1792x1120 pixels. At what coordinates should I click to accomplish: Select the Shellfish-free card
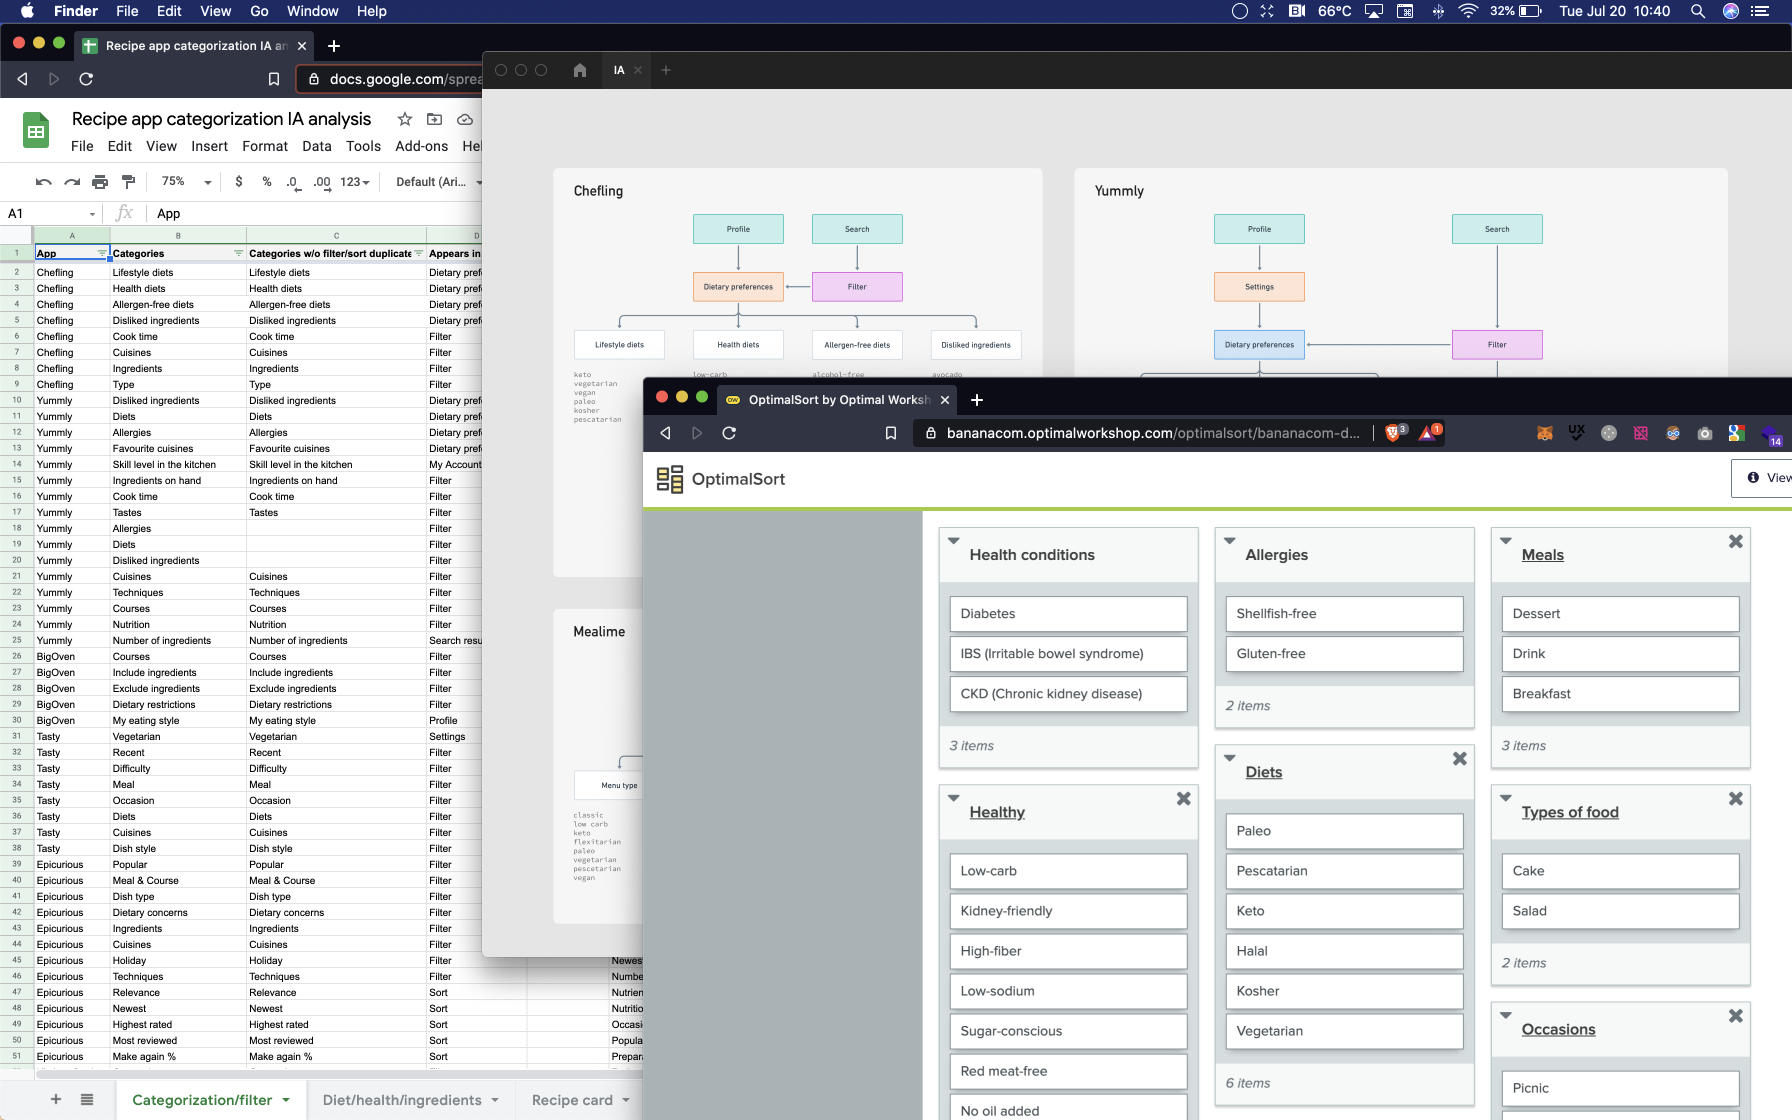coord(1344,614)
